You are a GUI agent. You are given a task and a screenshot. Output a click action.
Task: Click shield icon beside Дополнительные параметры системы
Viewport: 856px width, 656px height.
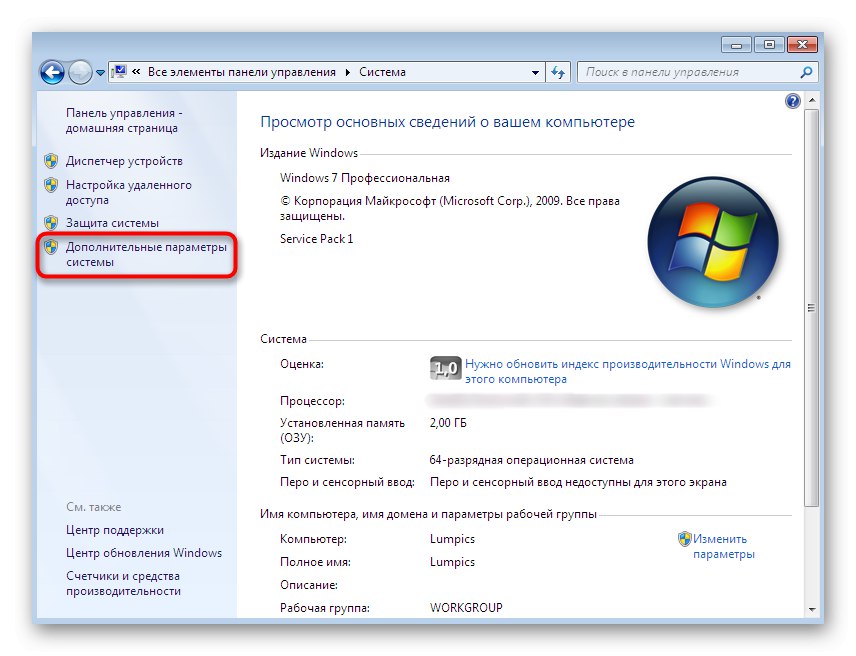pyautogui.click(x=51, y=247)
